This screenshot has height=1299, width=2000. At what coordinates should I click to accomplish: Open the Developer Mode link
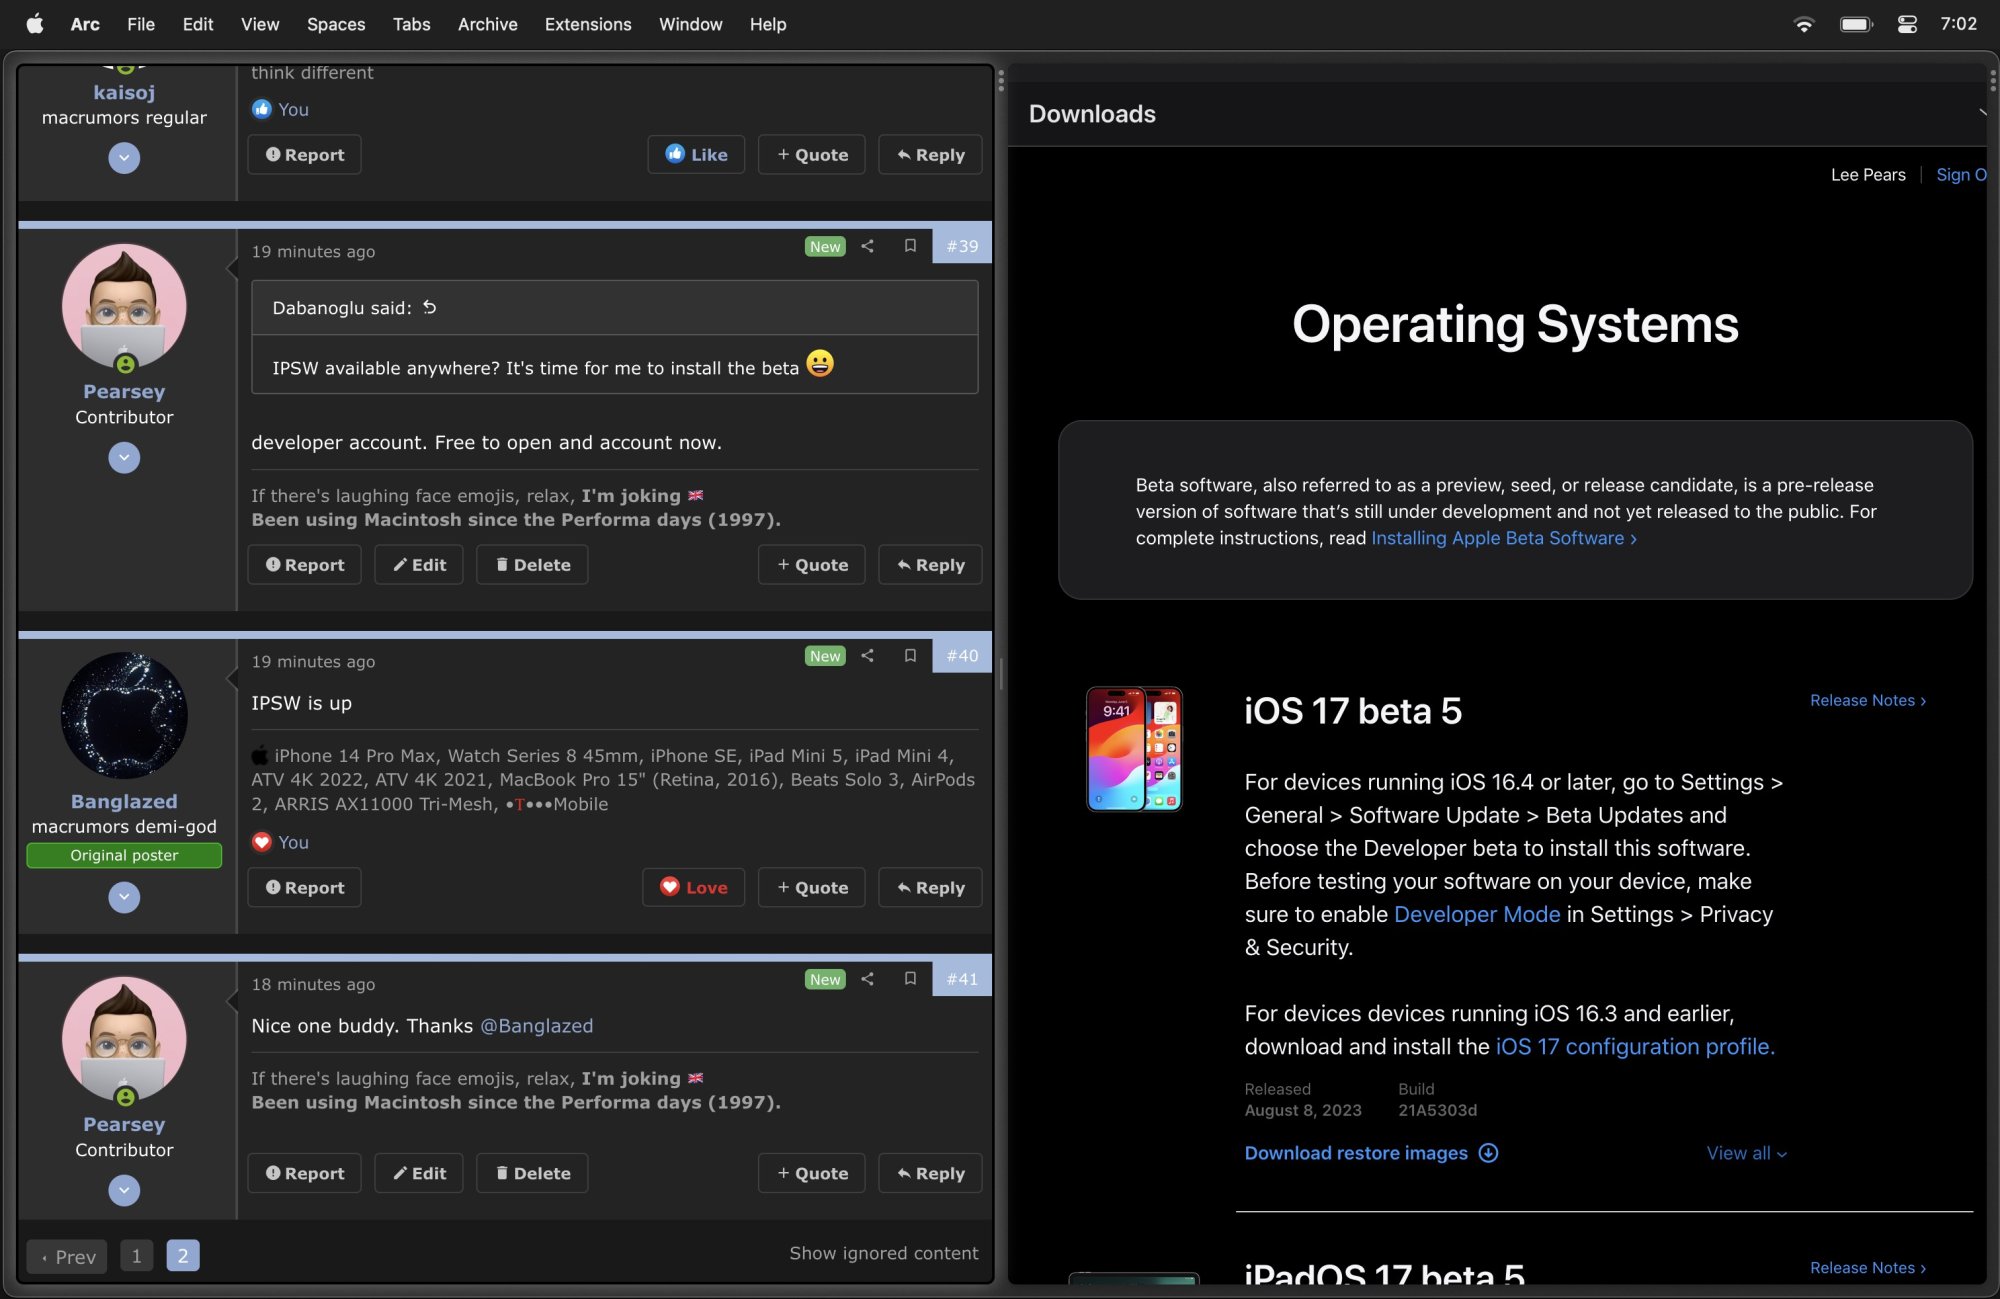coord(1477,914)
